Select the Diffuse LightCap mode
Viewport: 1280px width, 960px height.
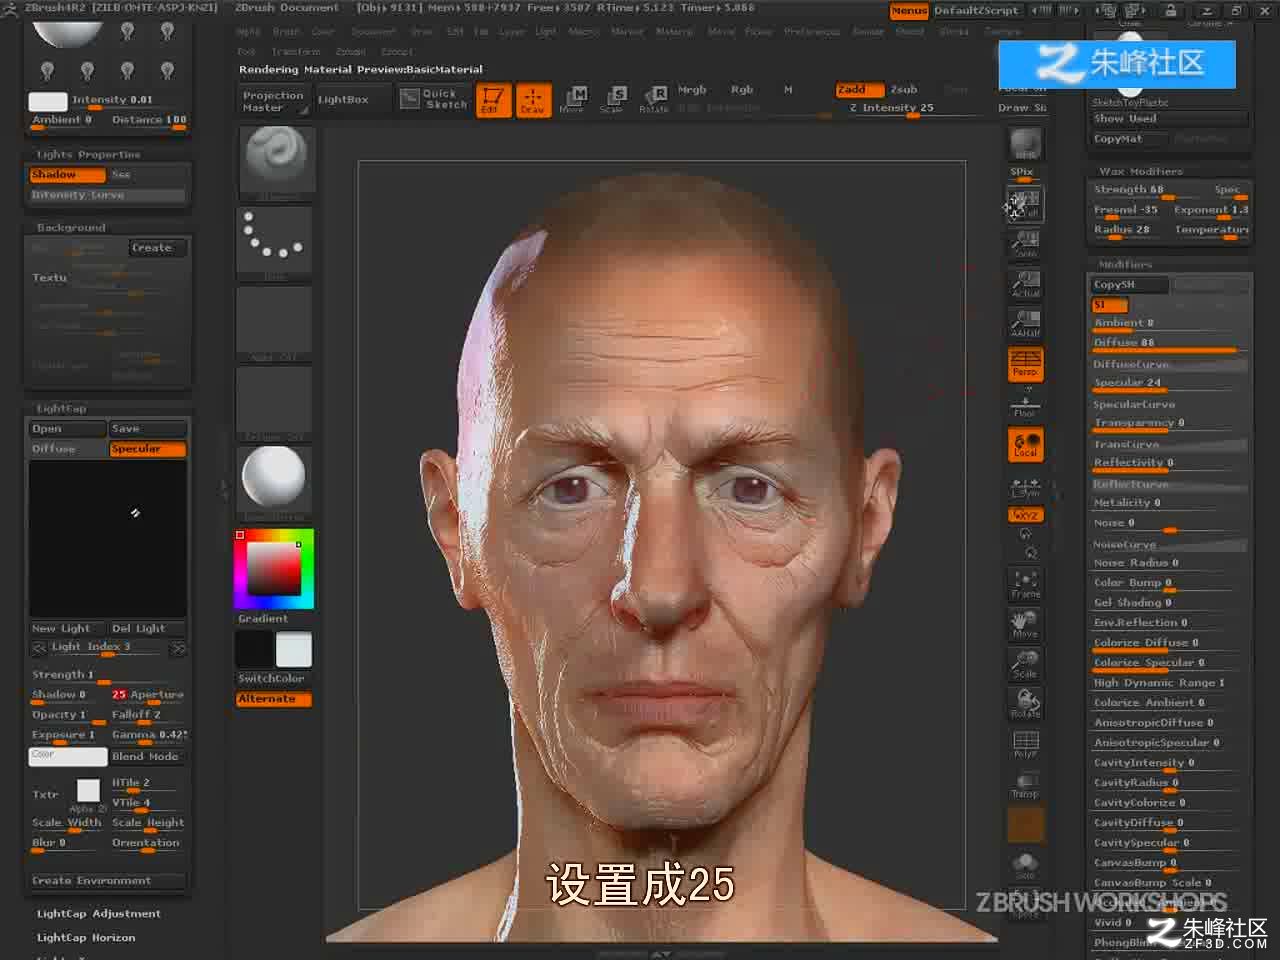tap(67, 450)
